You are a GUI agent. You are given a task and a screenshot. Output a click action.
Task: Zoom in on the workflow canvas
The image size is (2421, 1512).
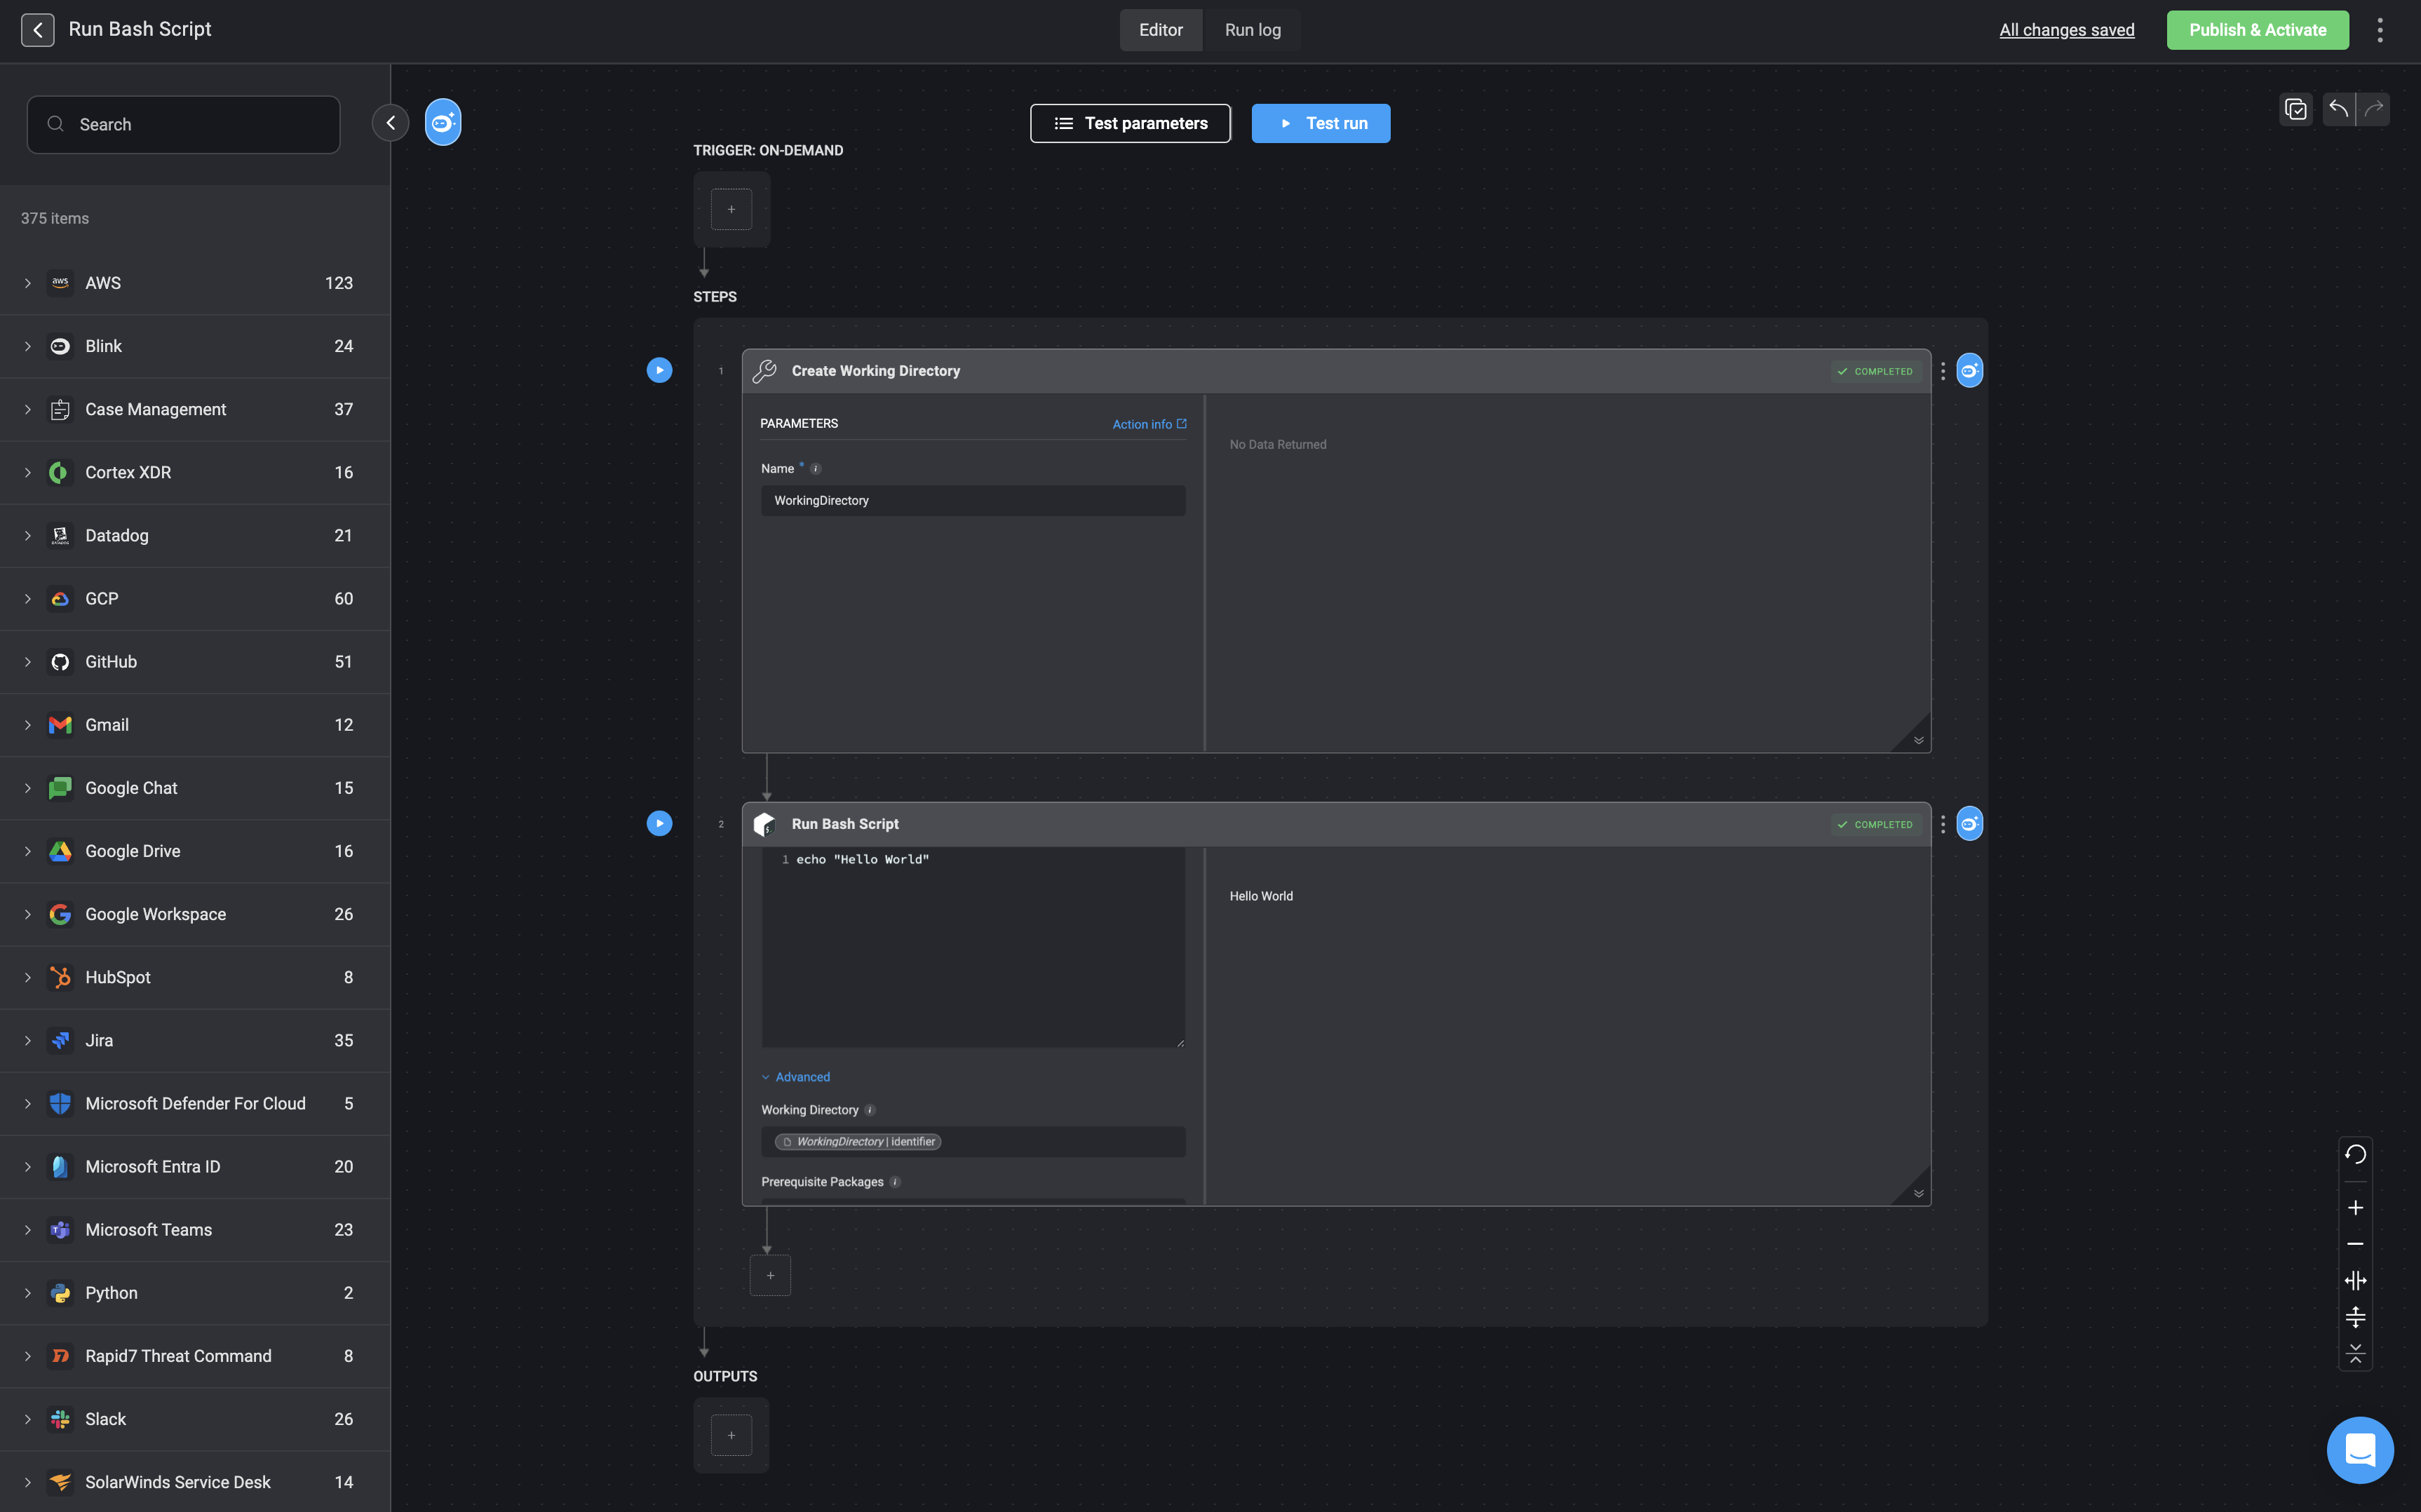[2355, 1208]
